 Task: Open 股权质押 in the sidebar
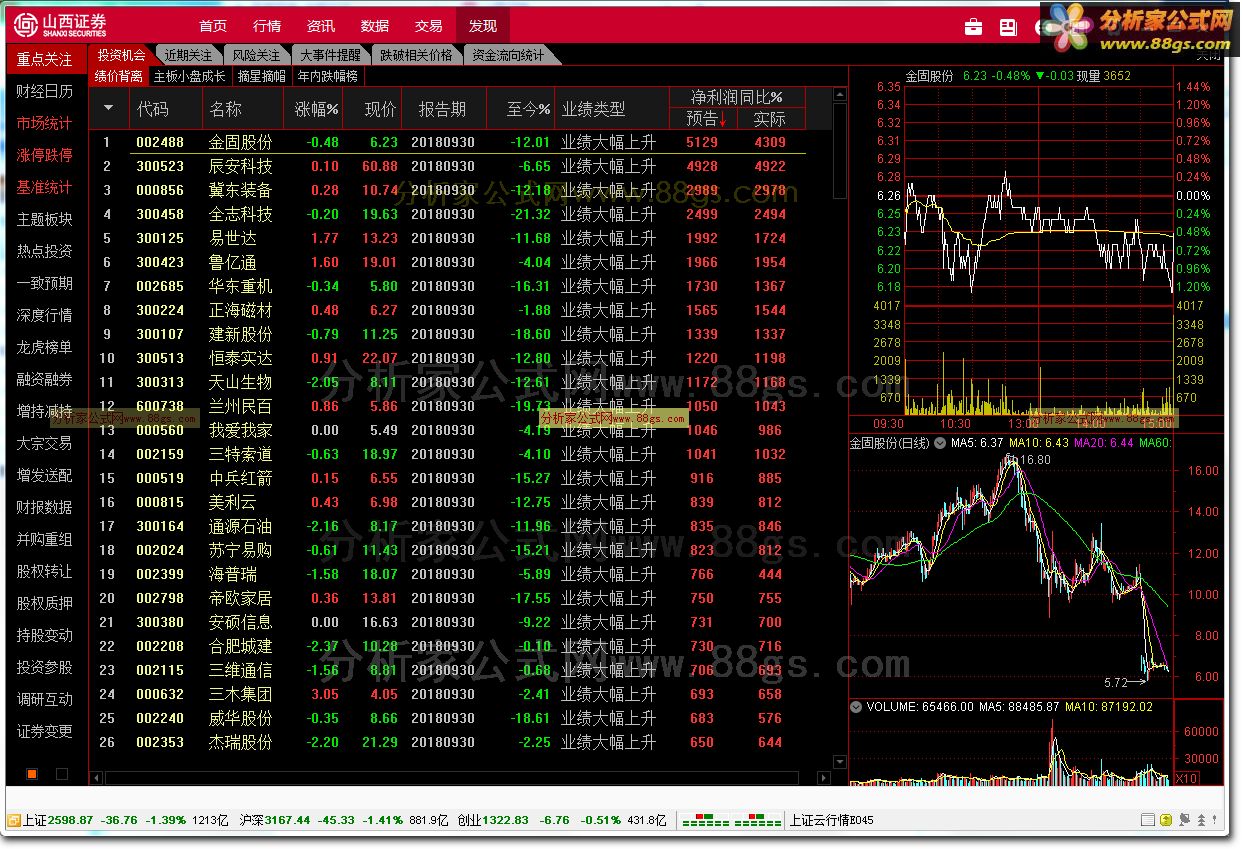click(45, 603)
